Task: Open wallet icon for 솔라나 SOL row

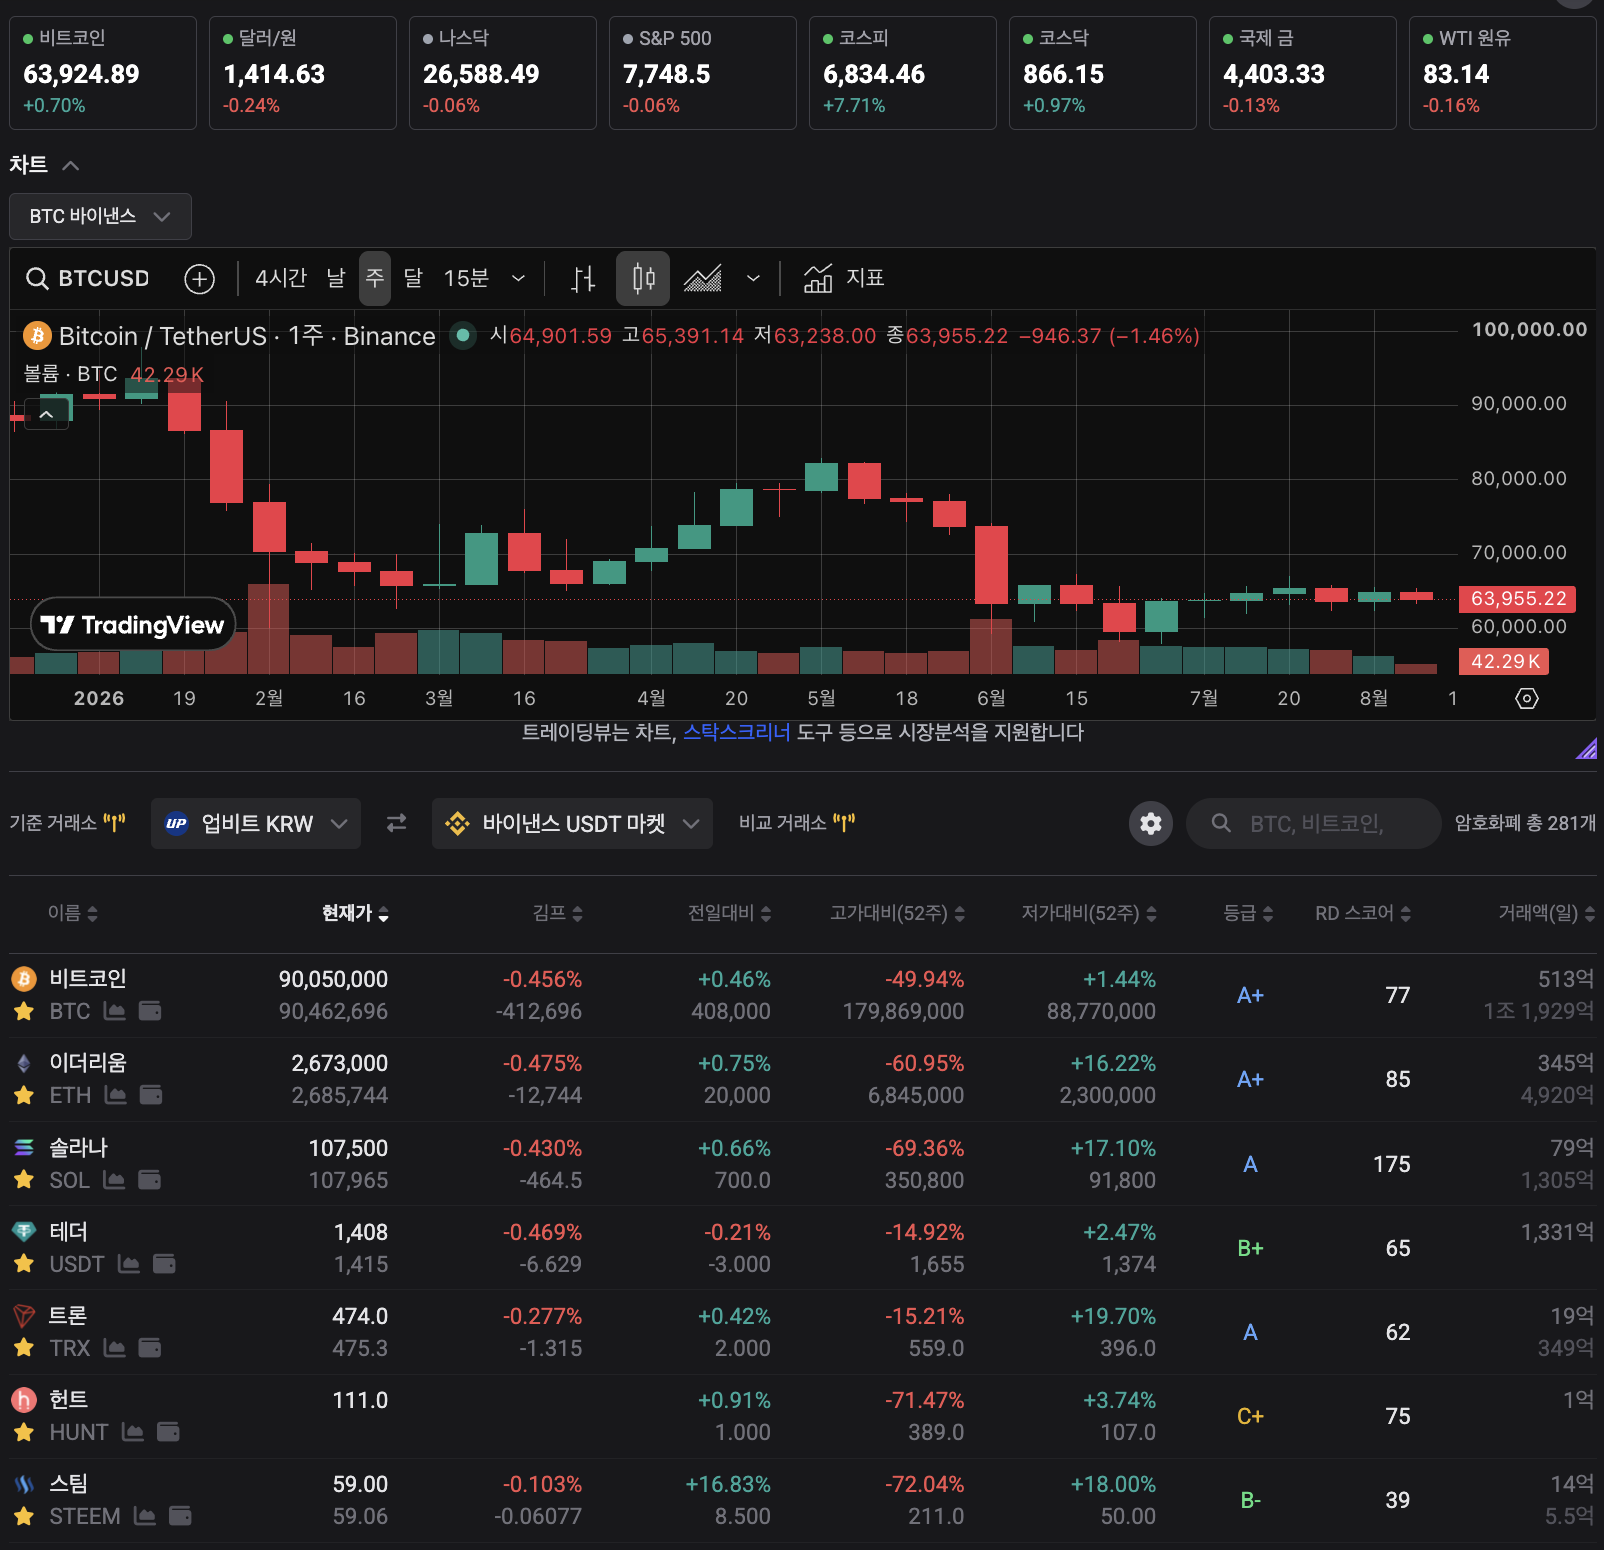Action: pyautogui.click(x=149, y=1180)
